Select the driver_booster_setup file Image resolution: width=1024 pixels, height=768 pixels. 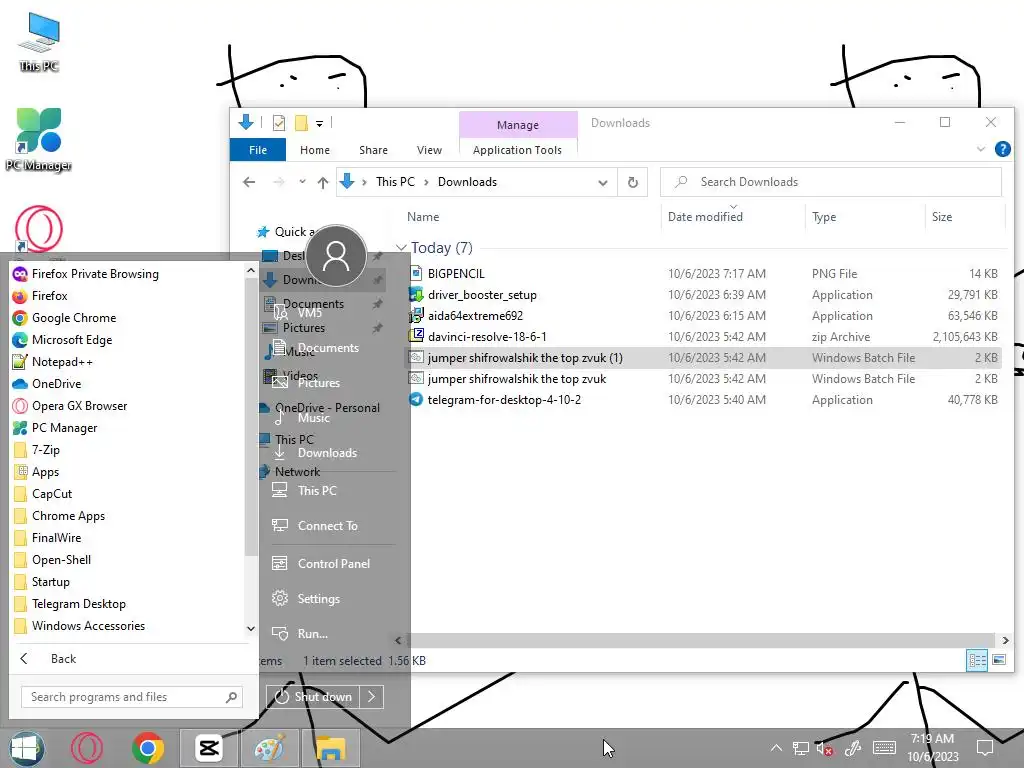click(703, 295)
